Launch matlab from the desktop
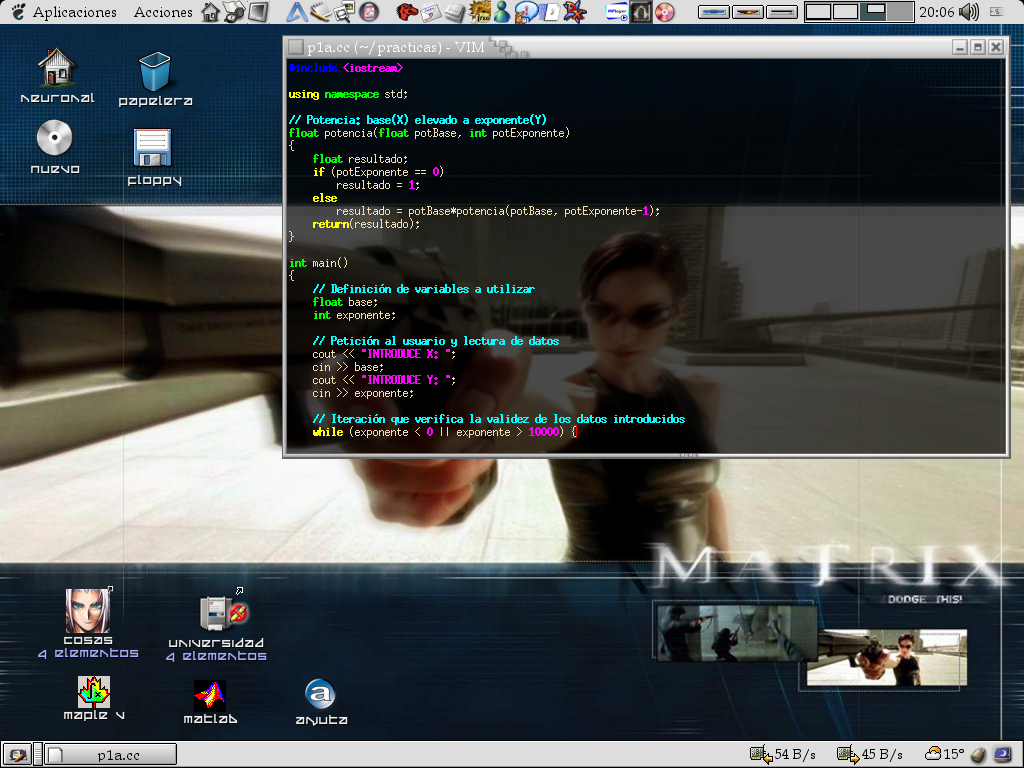Image resolution: width=1024 pixels, height=768 pixels. [x=210, y=702]
